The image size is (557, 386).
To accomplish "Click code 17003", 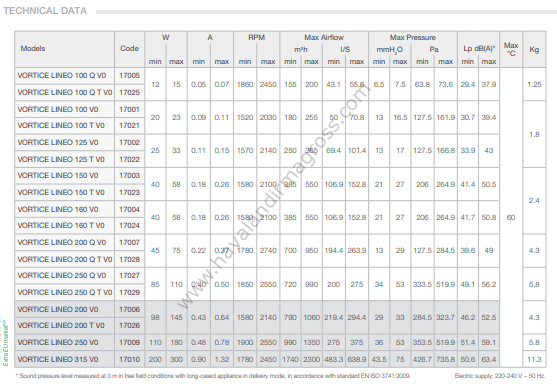I will coord(129,175).
